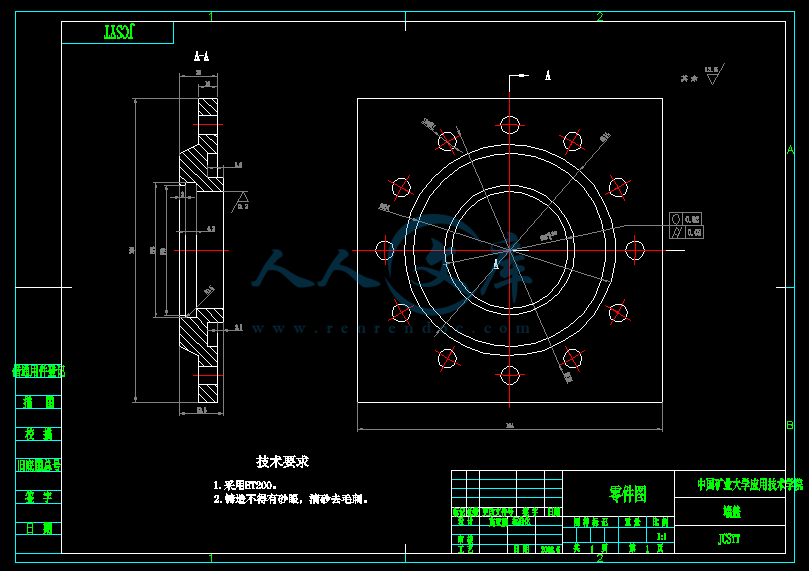The height and width of the screenshot is (571, 809).
Task: Select the 工艺 row label
Action: tap(465, 549)
